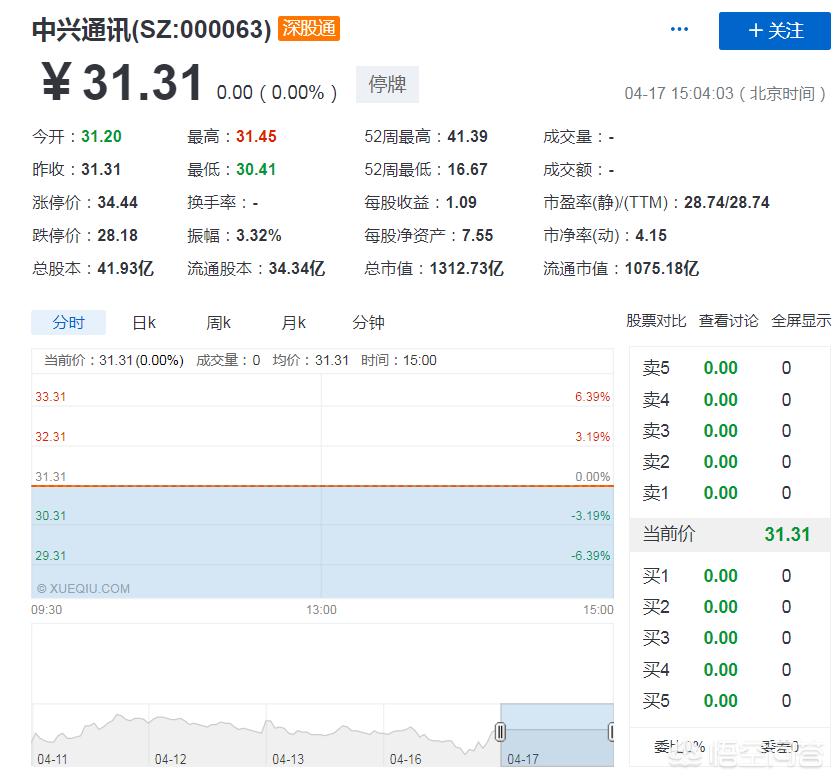Open the three-dot more options menu
This screenshot has width=839, height=783.
tap(679, 29)
